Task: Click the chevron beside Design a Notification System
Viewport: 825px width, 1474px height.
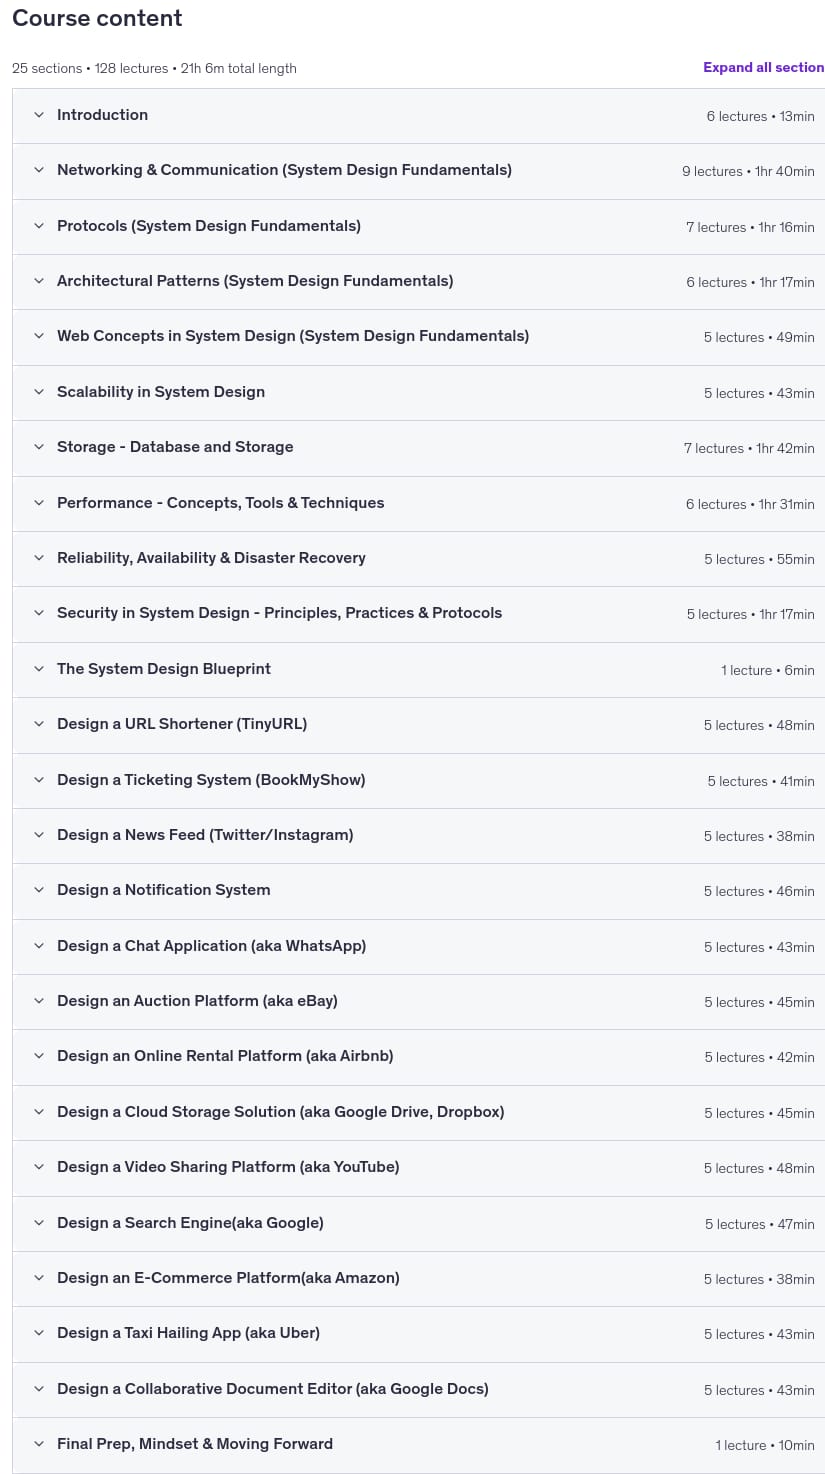Action: (x=39, y=890)
